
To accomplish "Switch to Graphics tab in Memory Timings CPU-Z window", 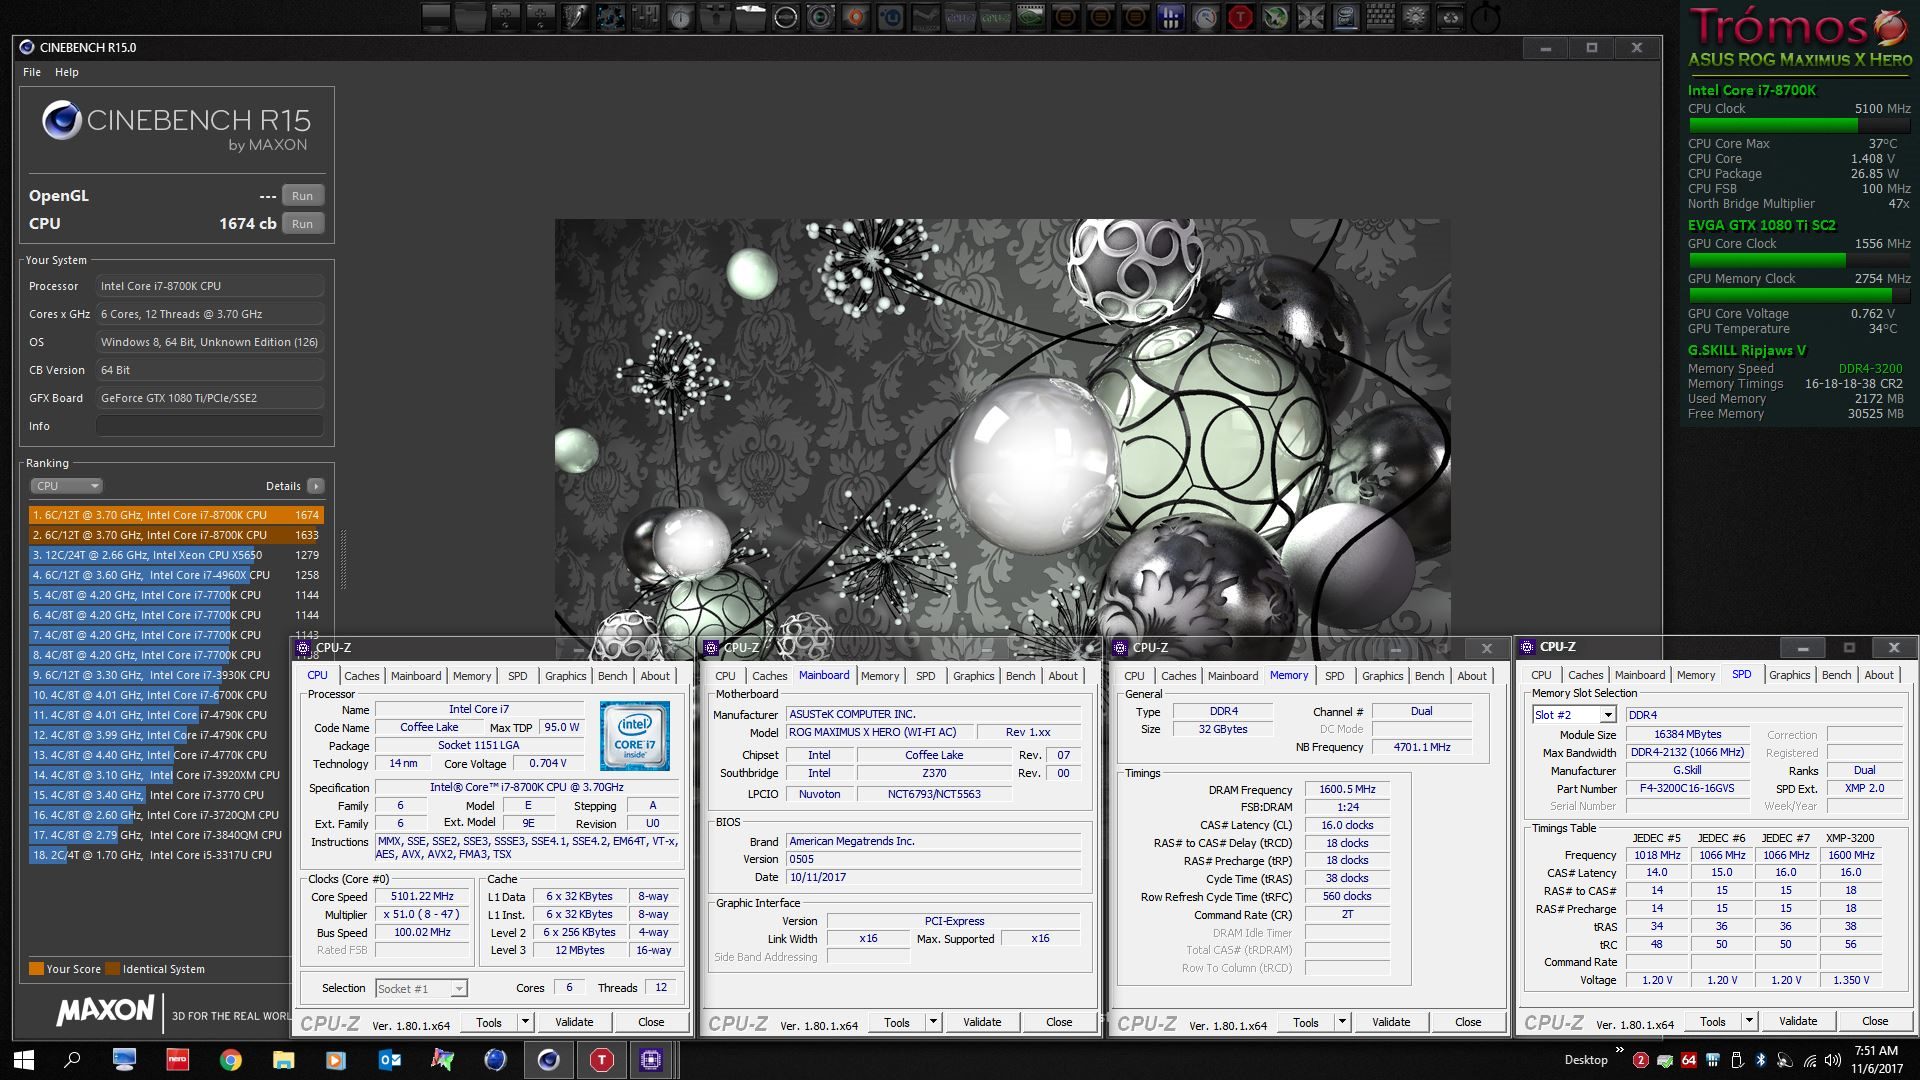I will click(x=1382, y=676).
